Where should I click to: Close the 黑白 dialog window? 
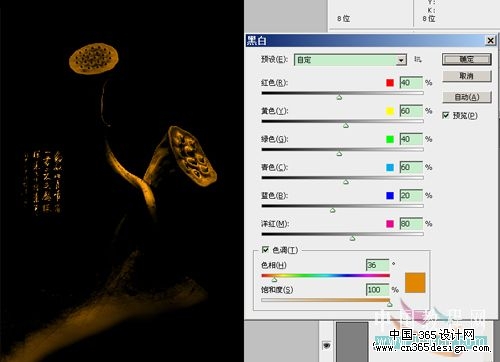click(490, 41)
